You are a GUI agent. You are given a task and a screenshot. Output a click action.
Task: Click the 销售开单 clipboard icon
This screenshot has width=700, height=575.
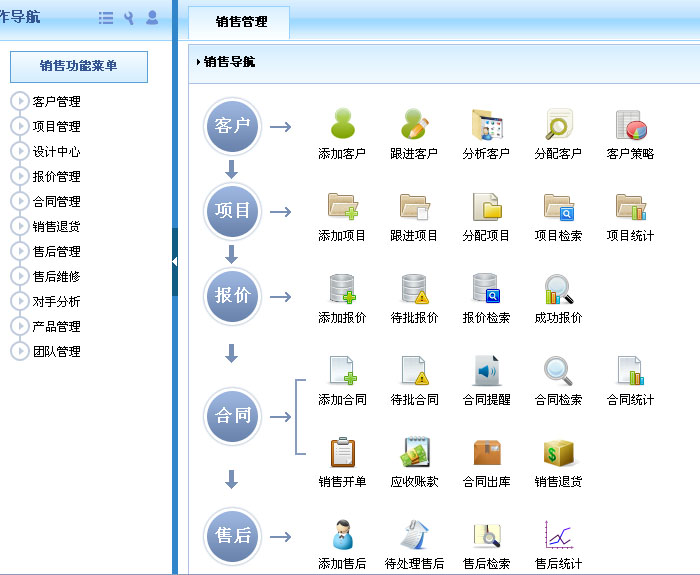tap(342, 453)
